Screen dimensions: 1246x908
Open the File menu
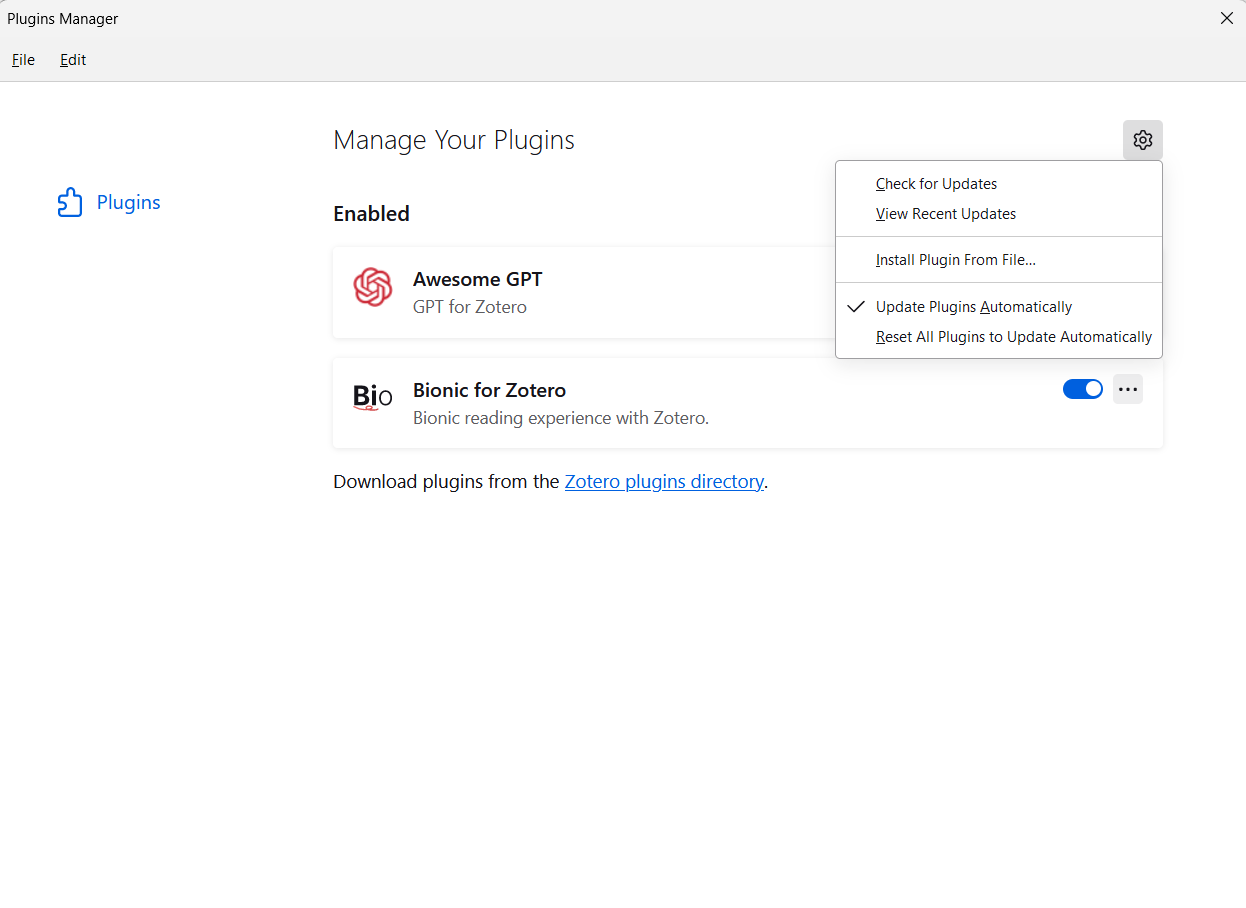[x=23, y=60]
